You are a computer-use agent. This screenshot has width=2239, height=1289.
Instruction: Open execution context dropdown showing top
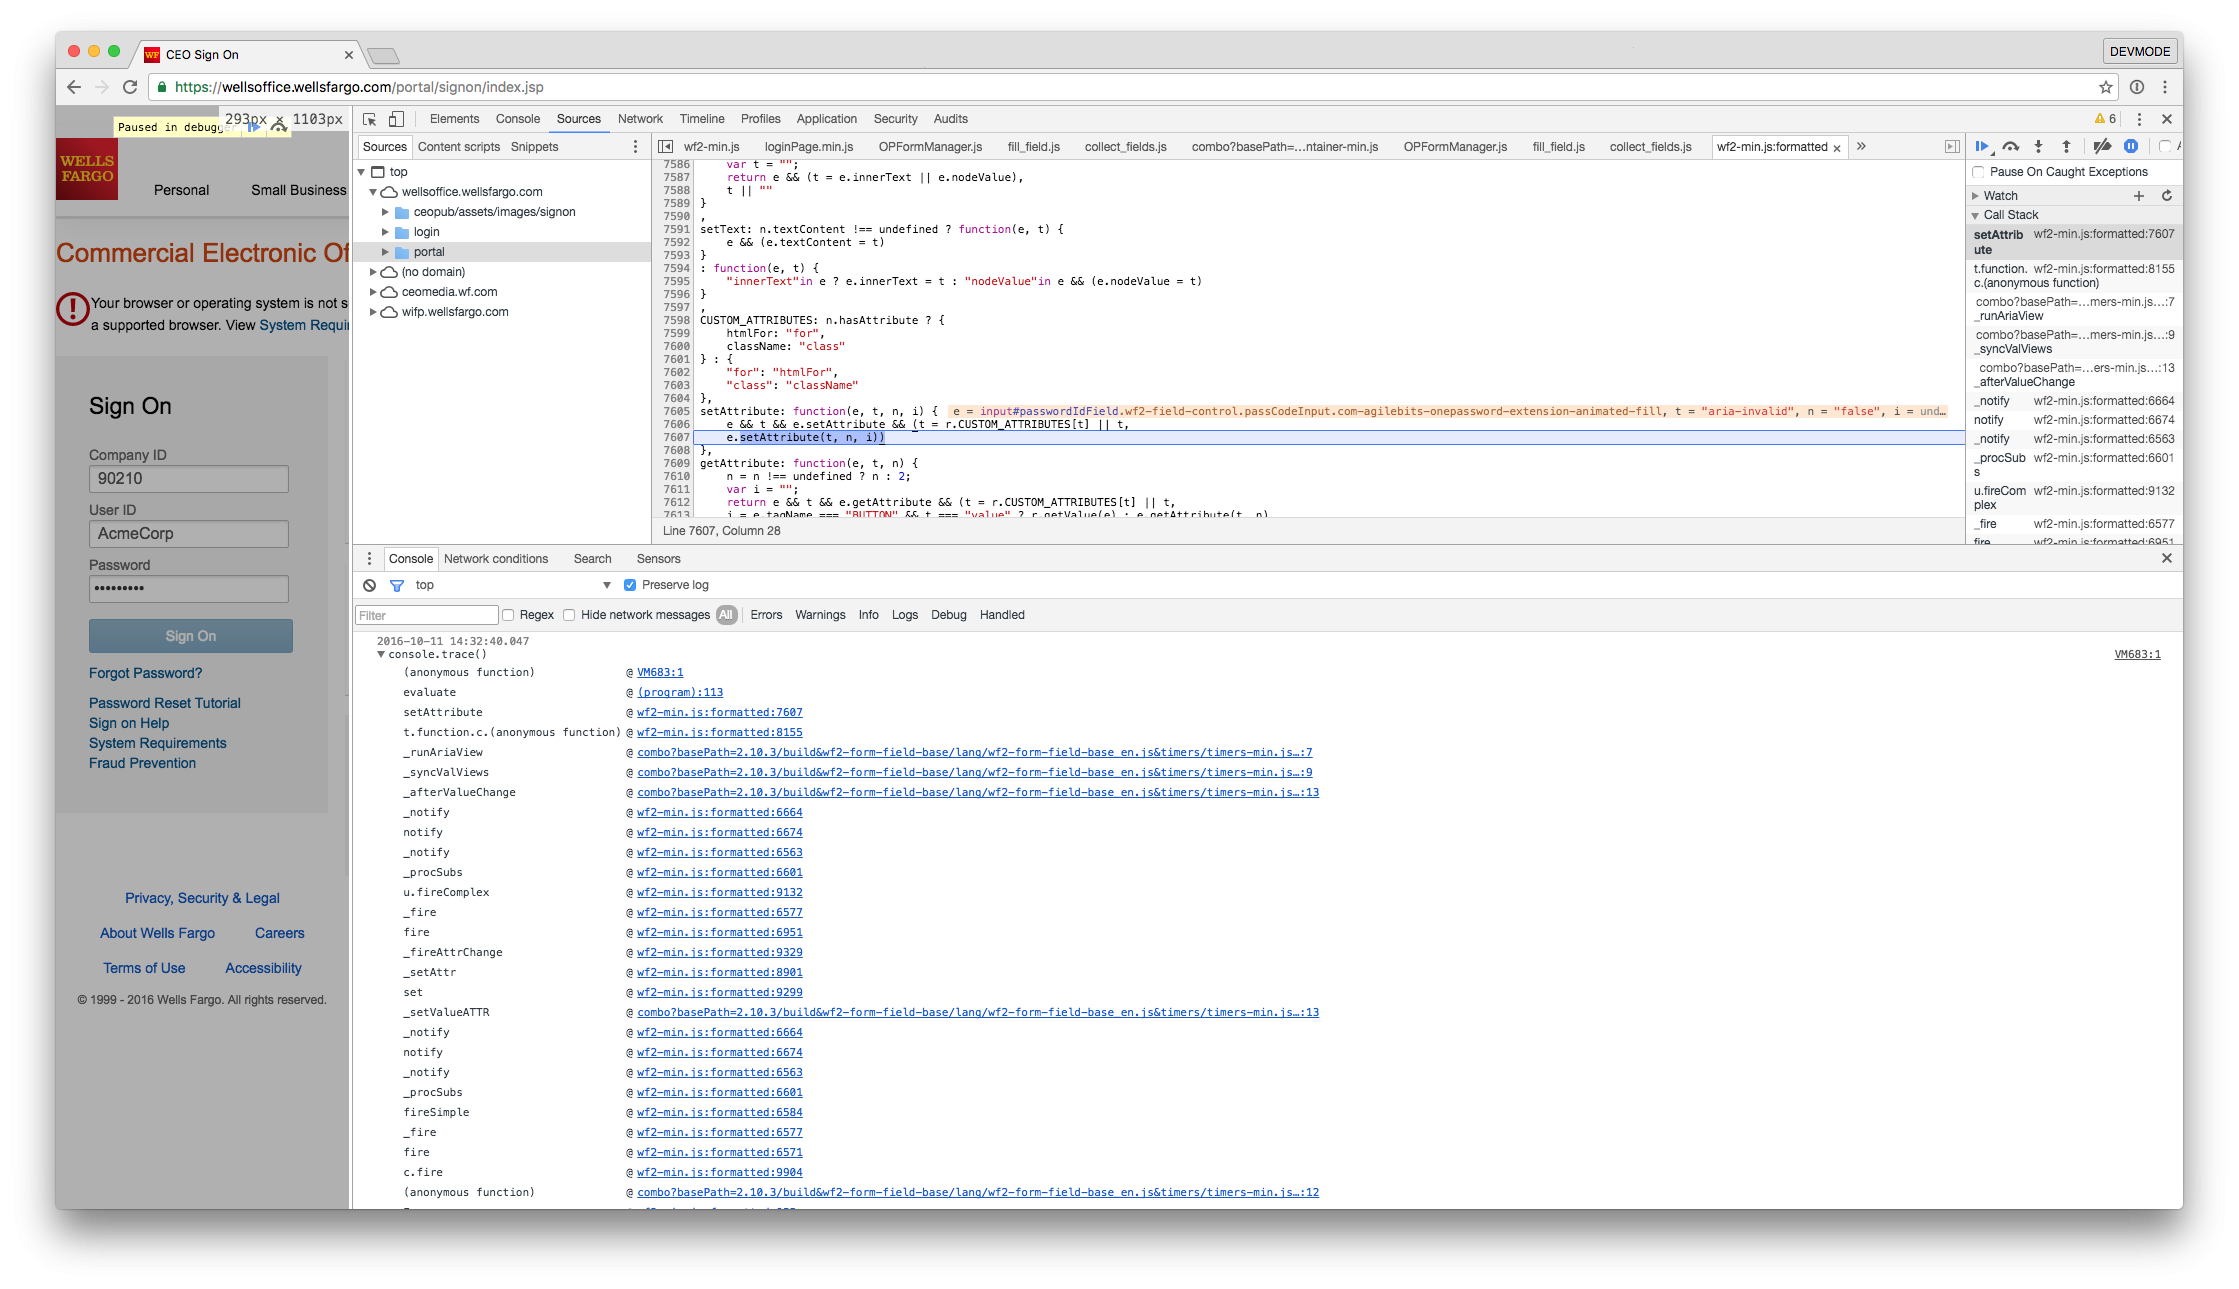click(x=513, y=586)
